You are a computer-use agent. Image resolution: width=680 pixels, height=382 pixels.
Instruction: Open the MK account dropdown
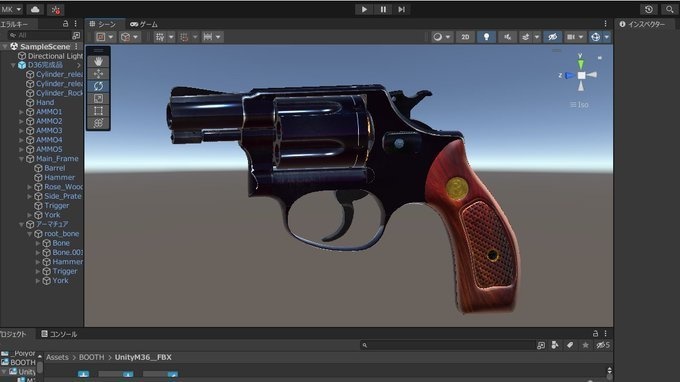tap(11, 9)
